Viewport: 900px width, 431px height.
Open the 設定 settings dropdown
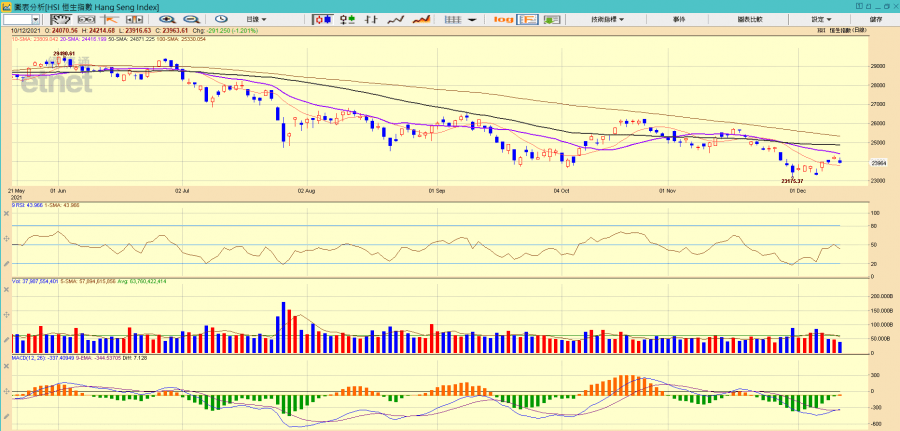[821, 19]
